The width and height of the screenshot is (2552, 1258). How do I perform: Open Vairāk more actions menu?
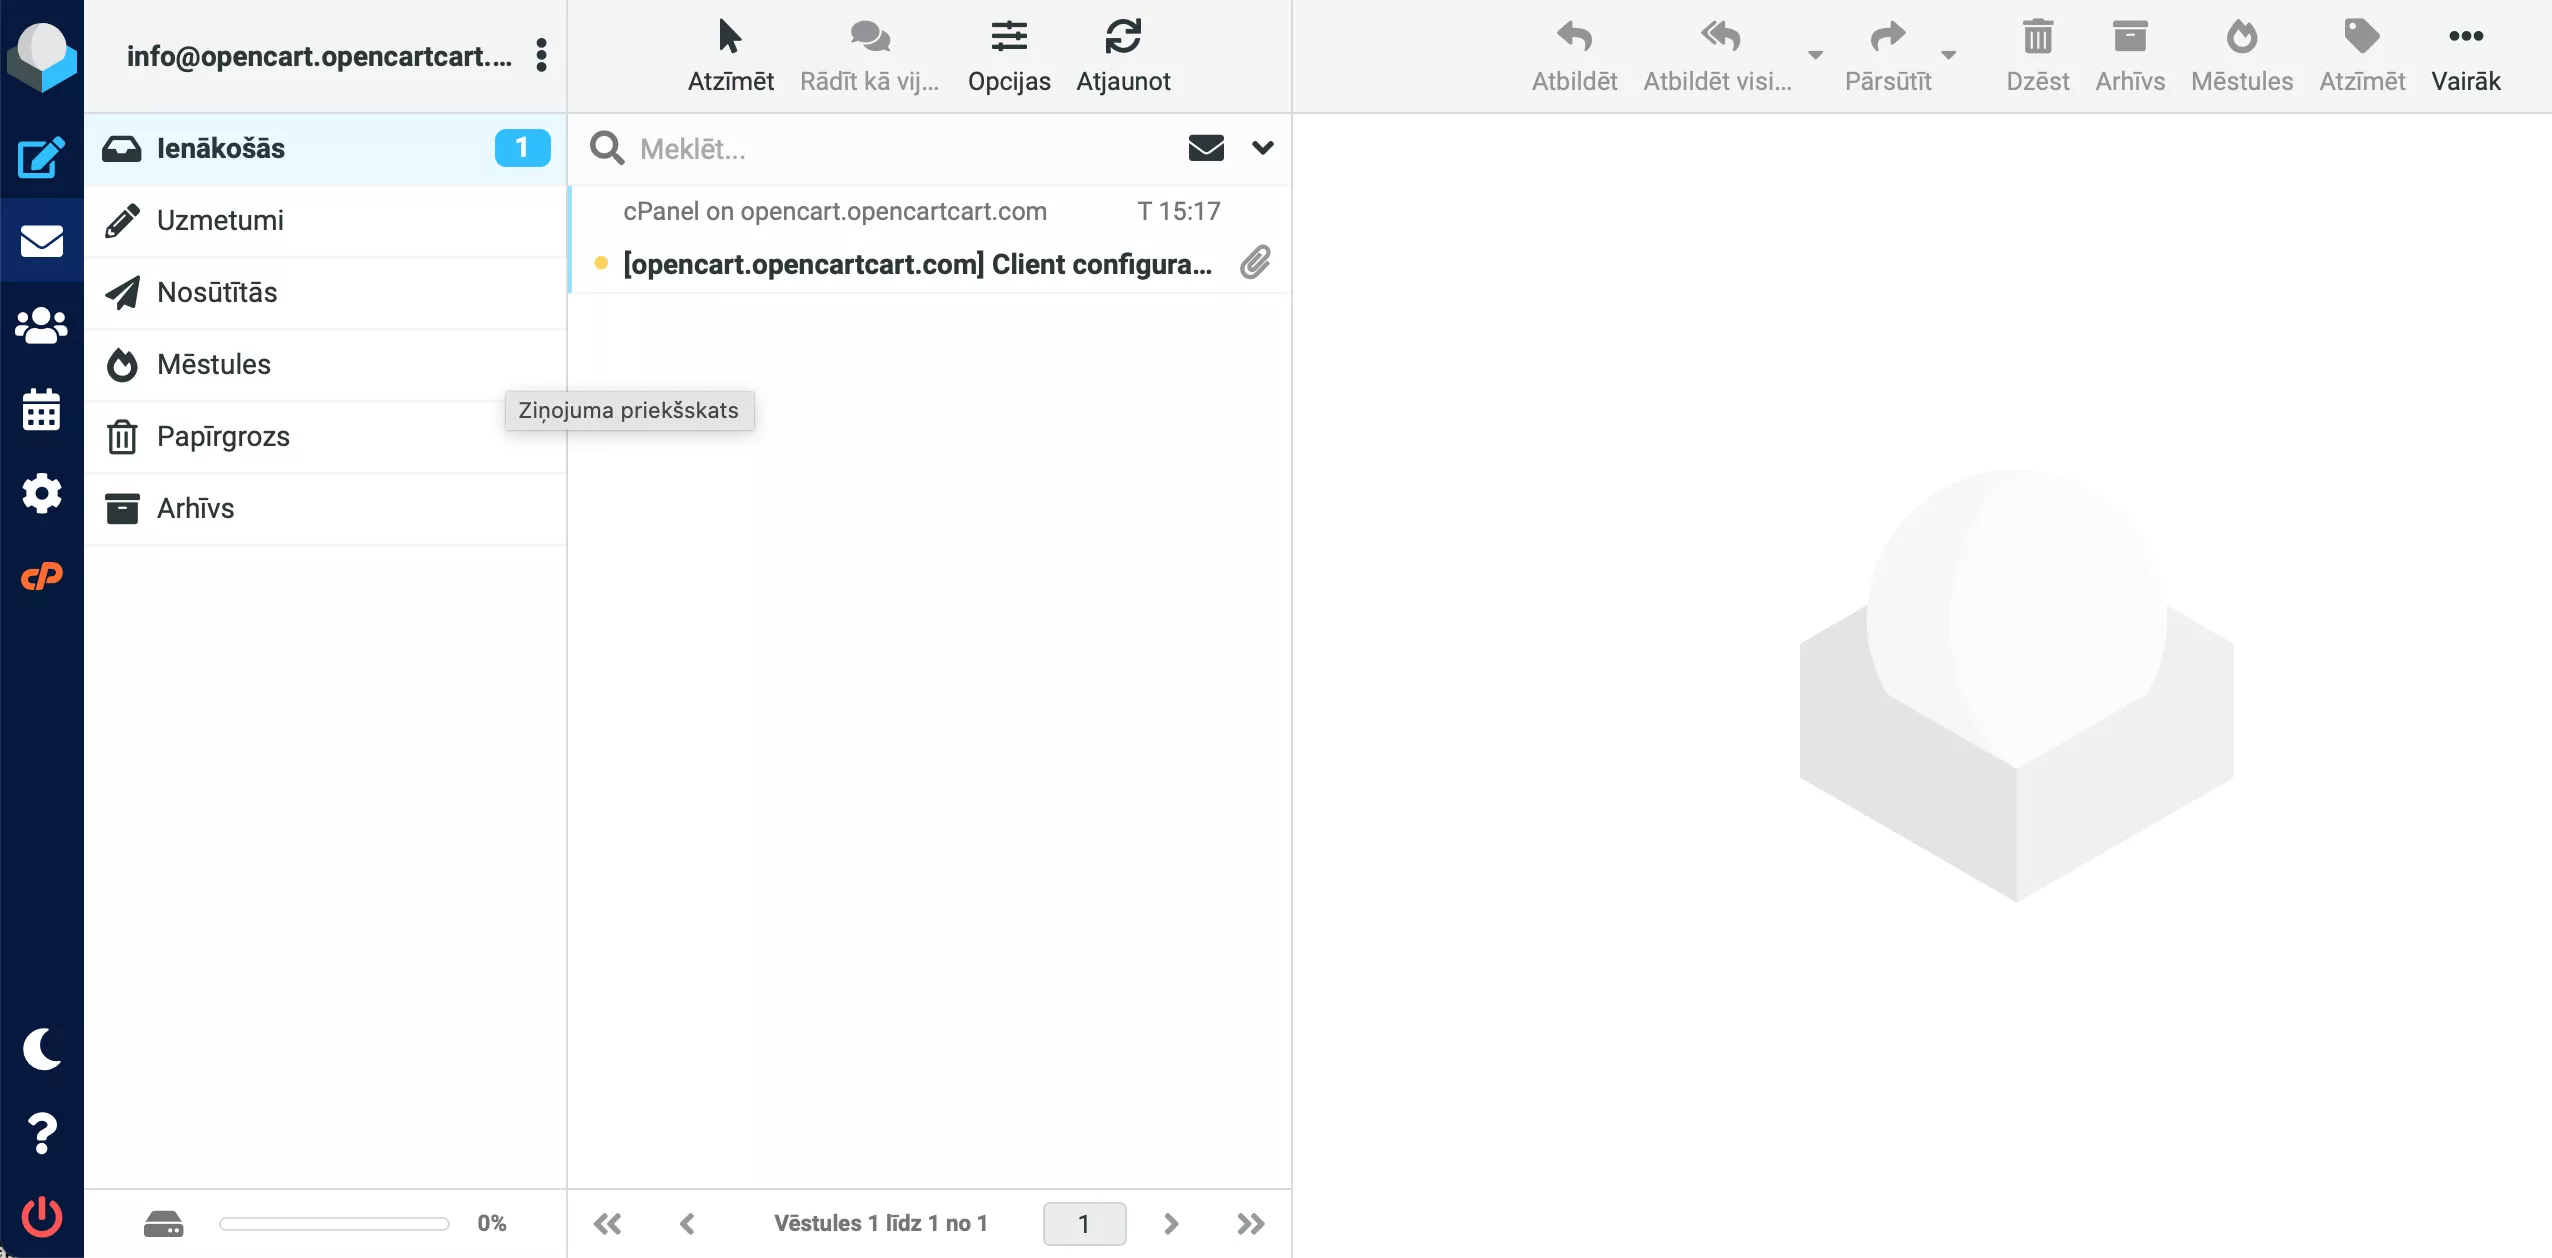point(2465,56)
